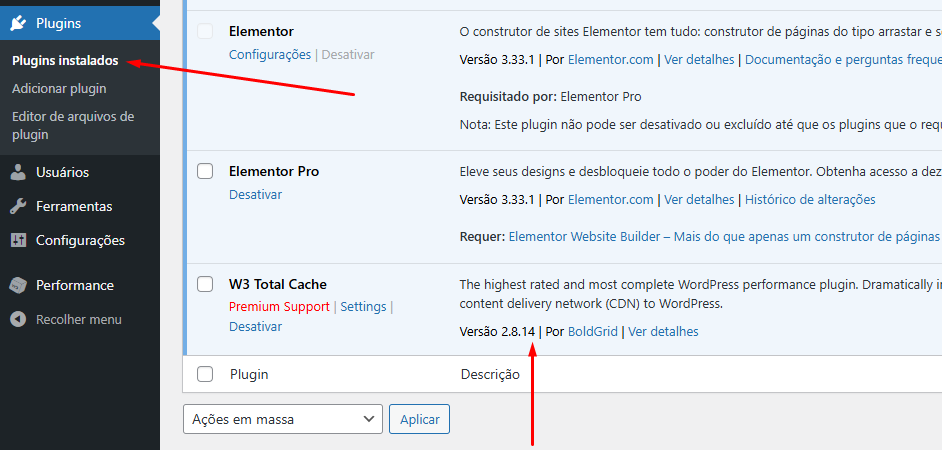Click Ver detalhes in Elementor row

[699, 60]
